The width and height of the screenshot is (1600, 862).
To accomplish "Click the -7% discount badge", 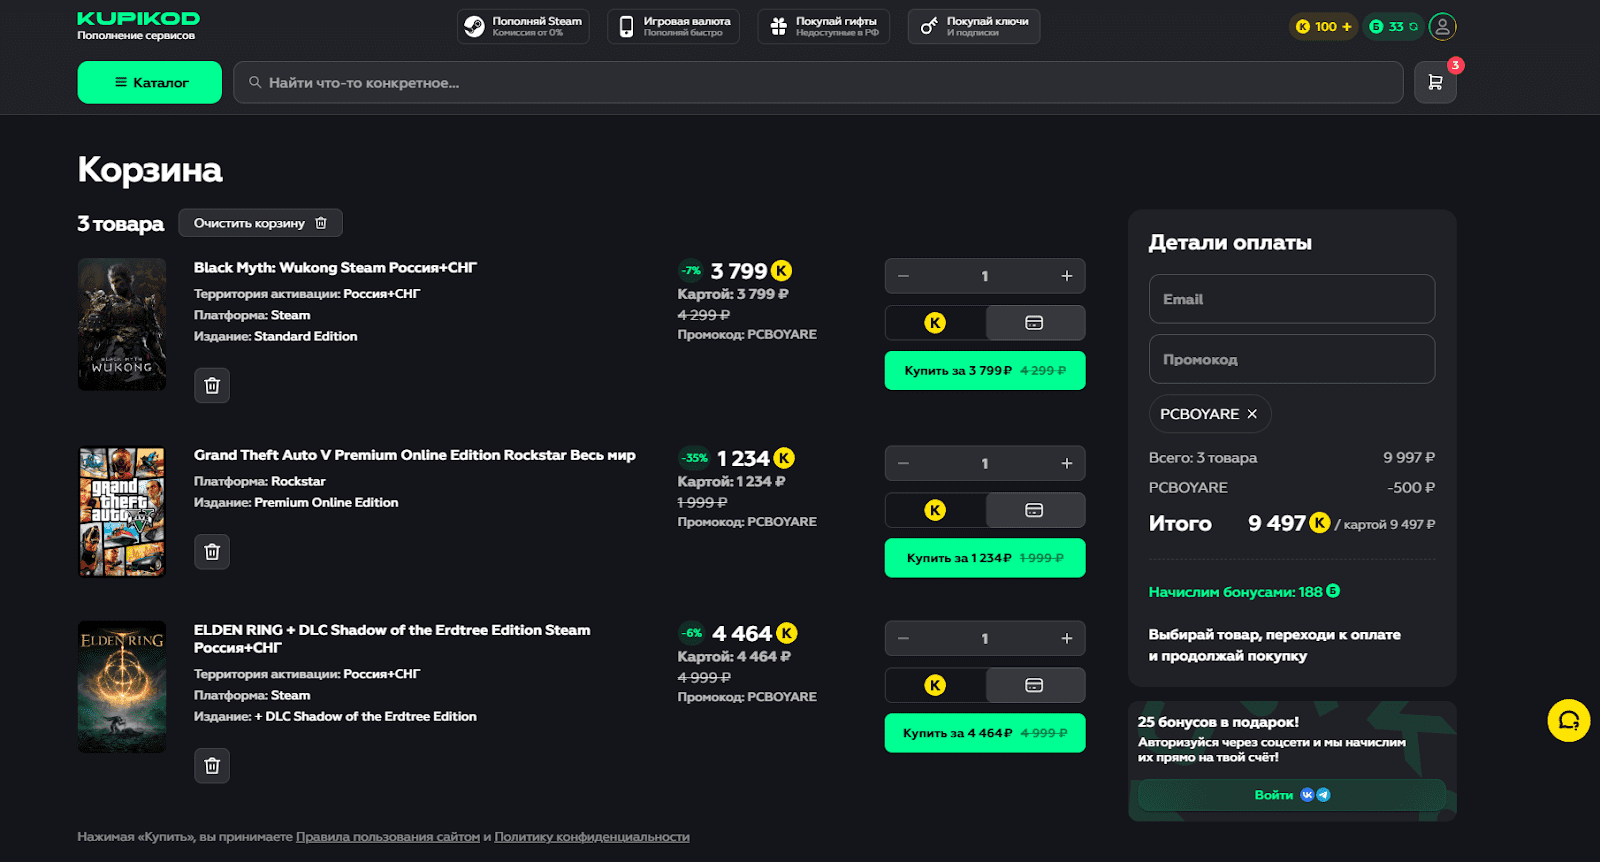I will pyautogui.click(x=691, y=270).
